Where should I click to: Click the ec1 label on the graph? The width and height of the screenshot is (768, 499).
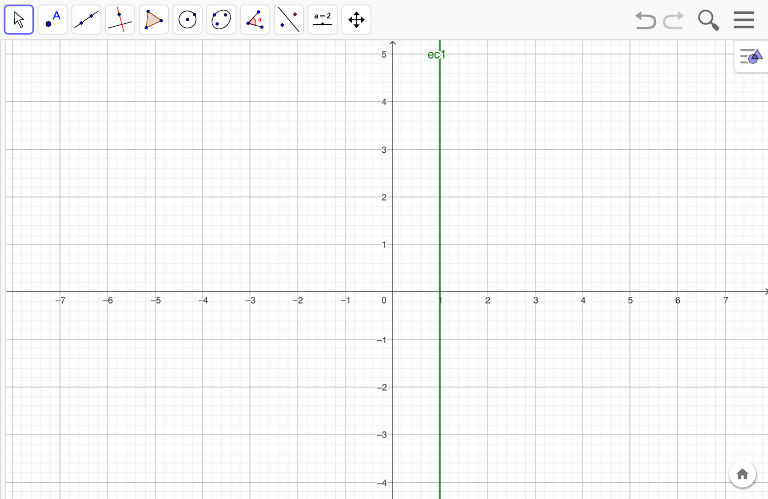coord(436,55)
